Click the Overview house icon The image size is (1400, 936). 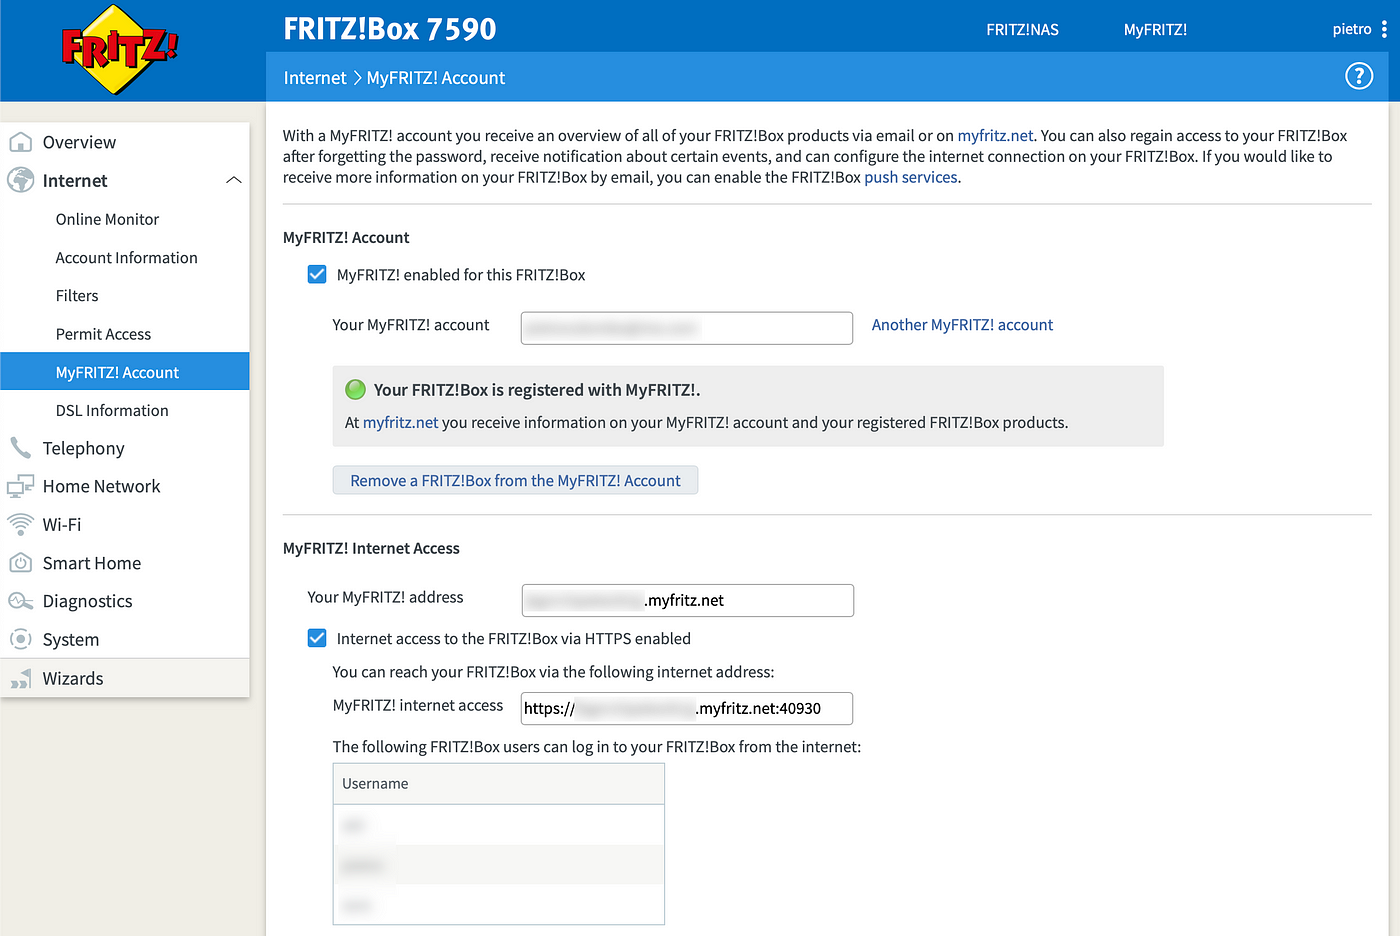click(20, 142)
